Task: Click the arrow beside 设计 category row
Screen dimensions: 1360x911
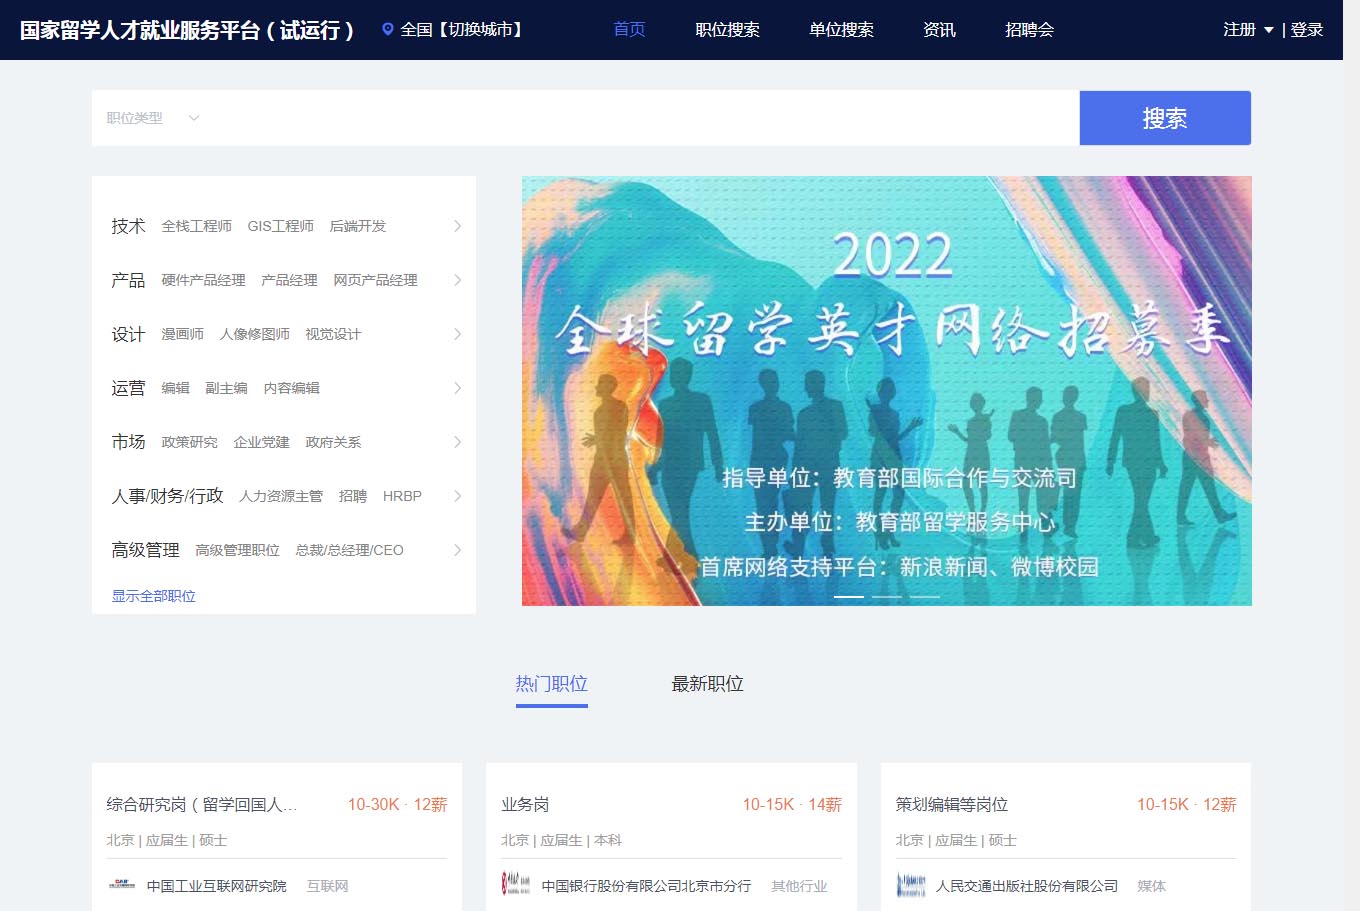Action: [x=457, y=334]
